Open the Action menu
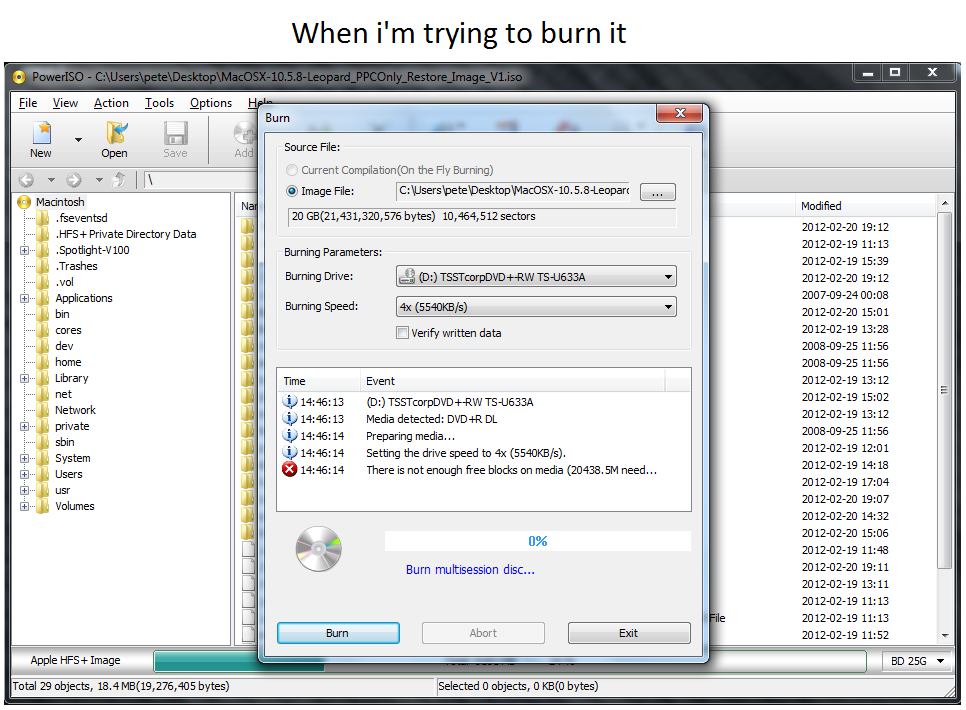Screen dimensions: 966x710 click(x=111, y=103)
